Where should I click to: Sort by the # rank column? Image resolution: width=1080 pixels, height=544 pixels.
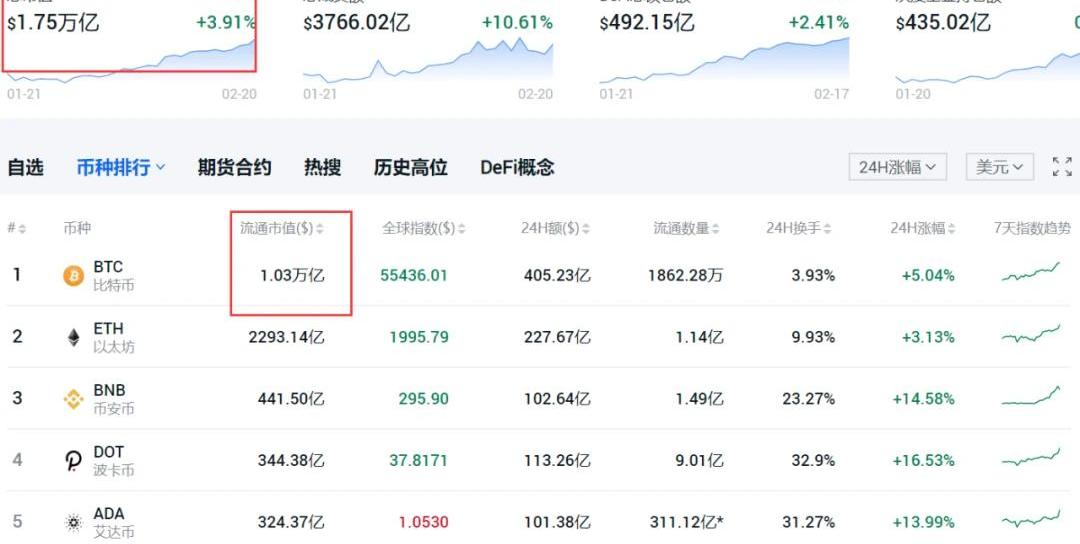click(17, 228)
